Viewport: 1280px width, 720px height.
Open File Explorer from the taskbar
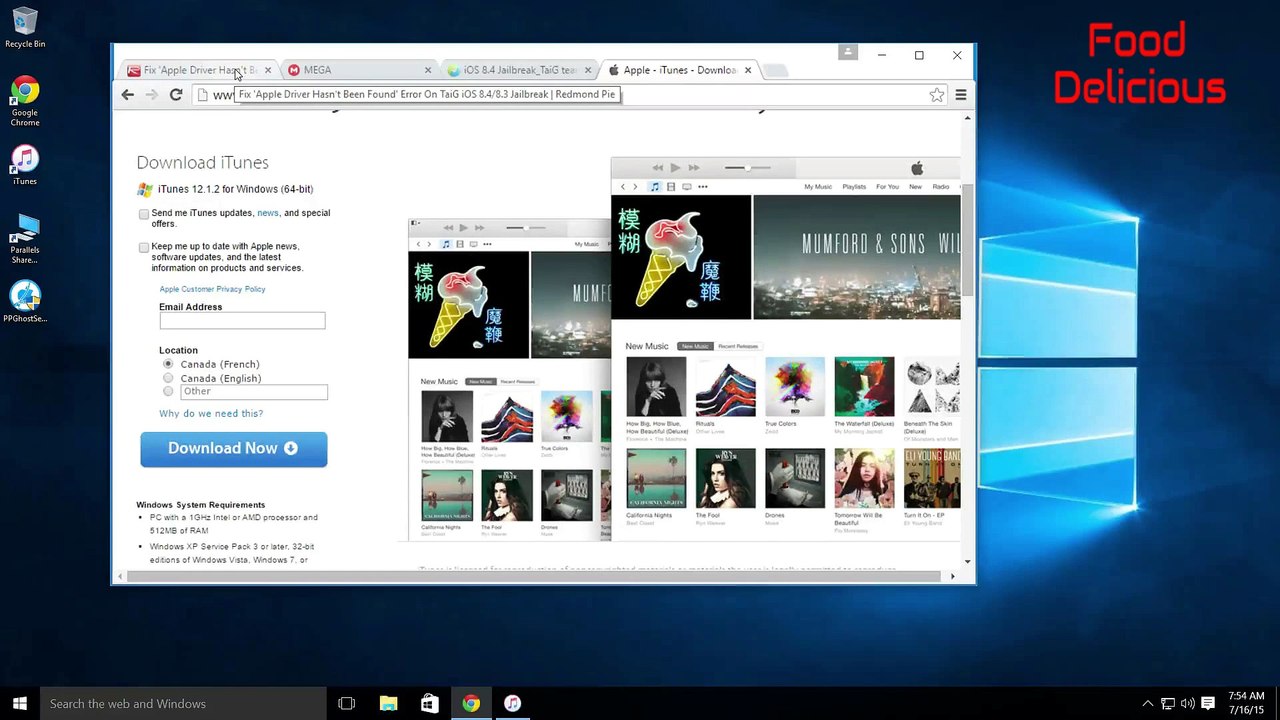tap(388, 703)
